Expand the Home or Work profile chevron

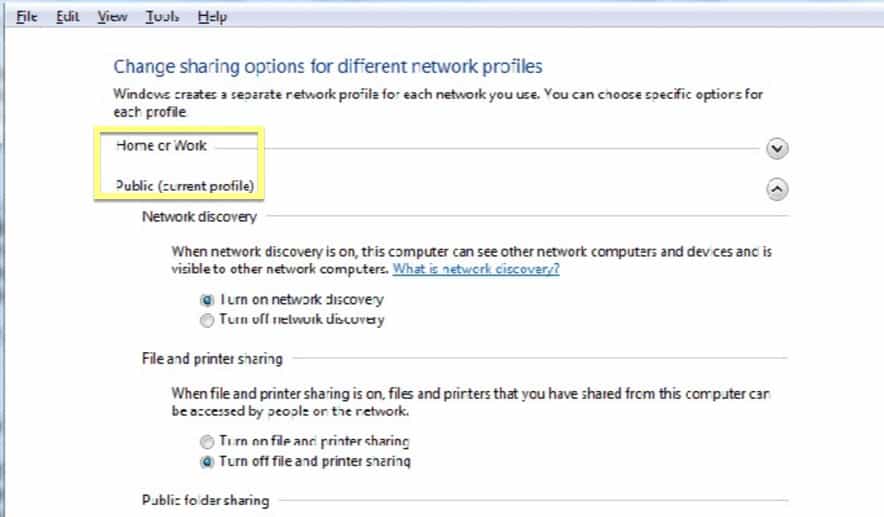(x=777, y=149)
